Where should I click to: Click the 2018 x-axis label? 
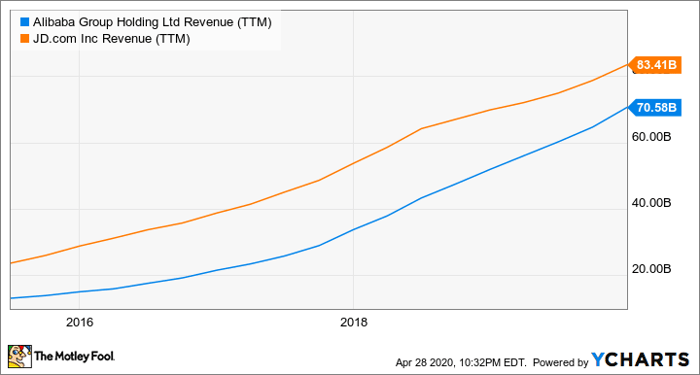coord(354,322)
